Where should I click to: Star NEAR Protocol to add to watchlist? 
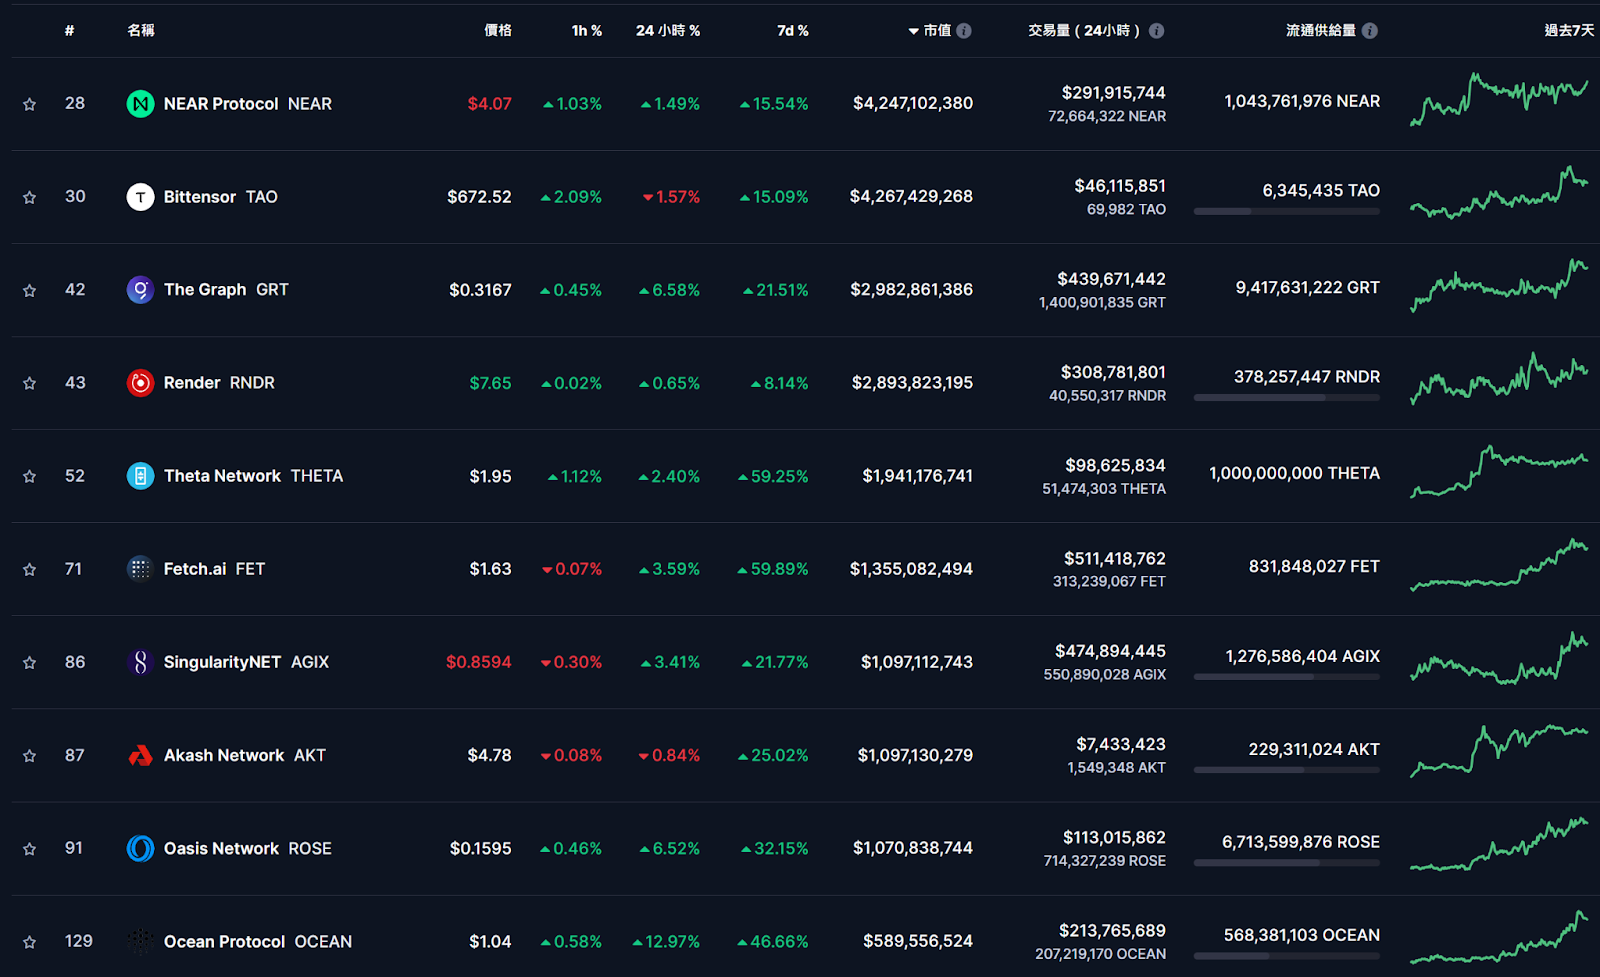coord(30,104)
